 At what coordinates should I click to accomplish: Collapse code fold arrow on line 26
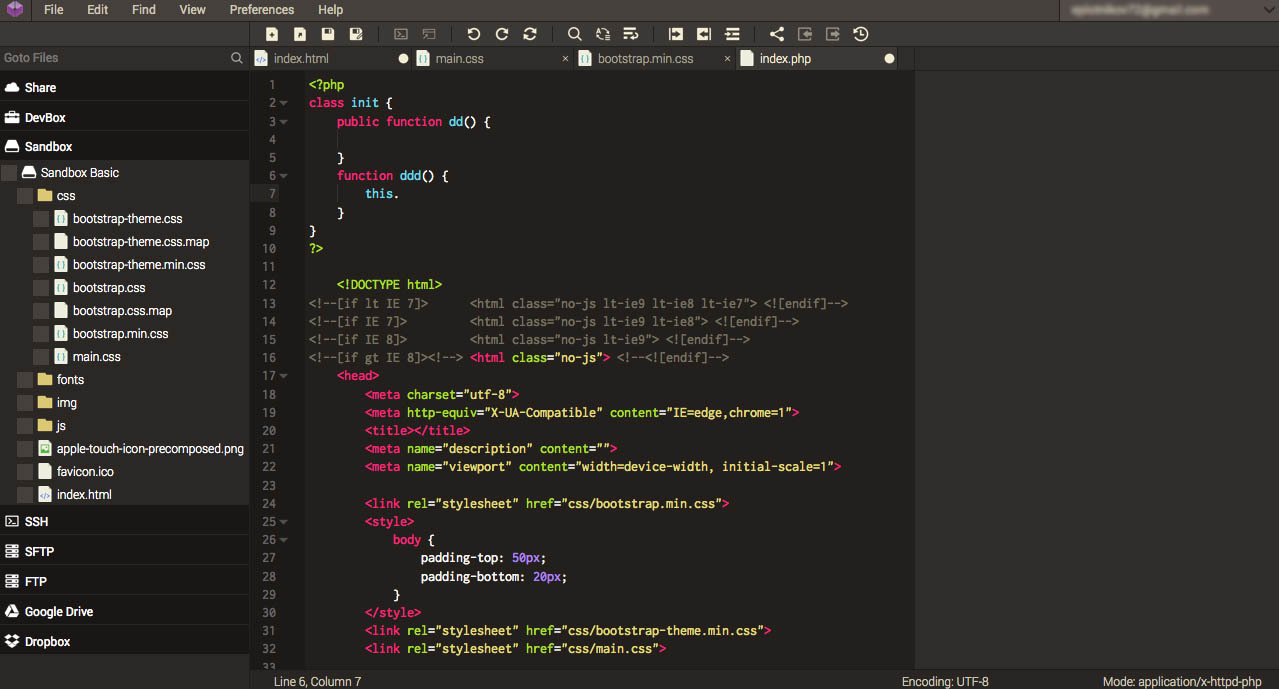pos(284,540)
